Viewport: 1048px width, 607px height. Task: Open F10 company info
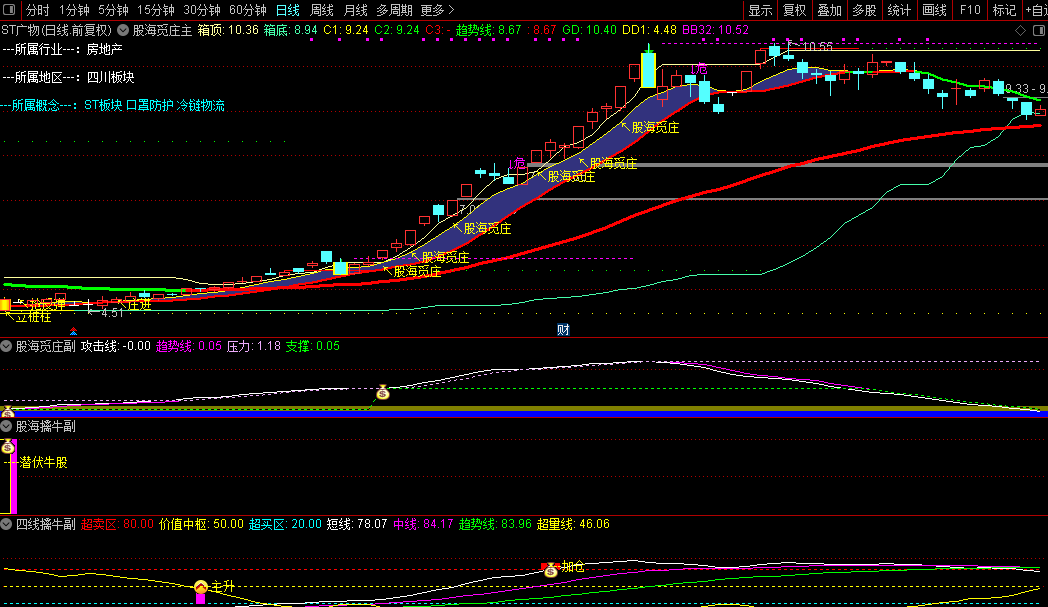(x=970, y=10)
